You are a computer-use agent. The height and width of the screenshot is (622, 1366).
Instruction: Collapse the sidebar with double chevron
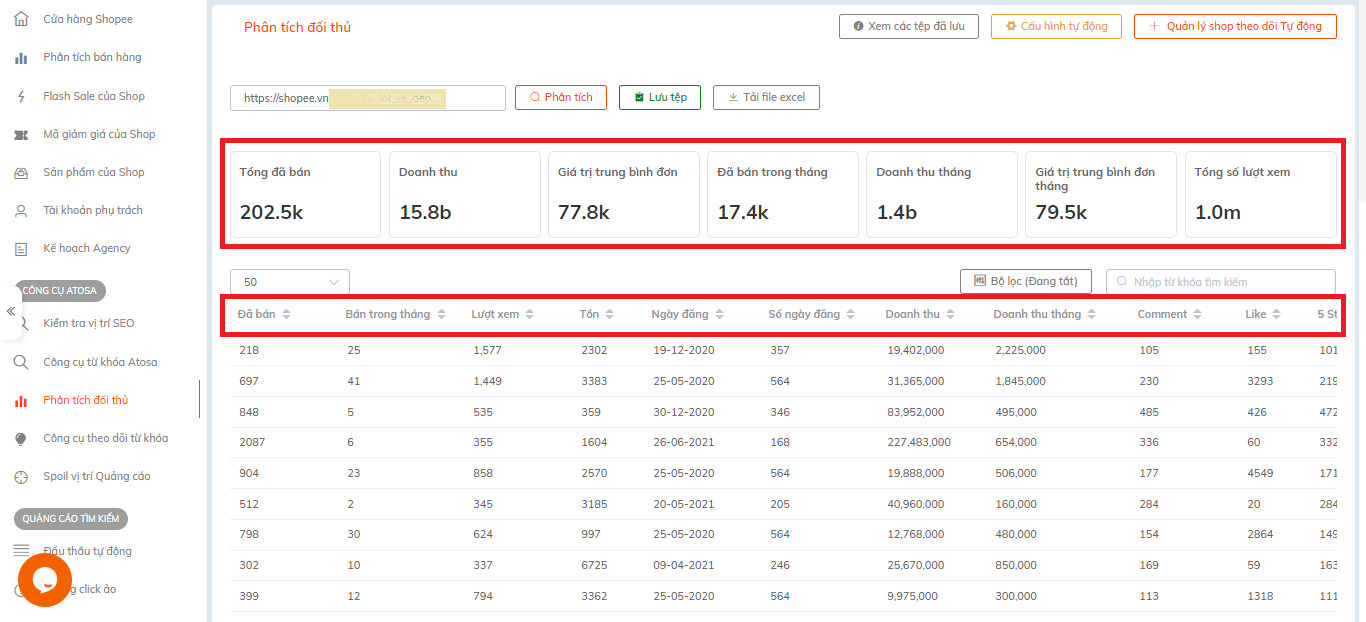click(x=11, y=311)
